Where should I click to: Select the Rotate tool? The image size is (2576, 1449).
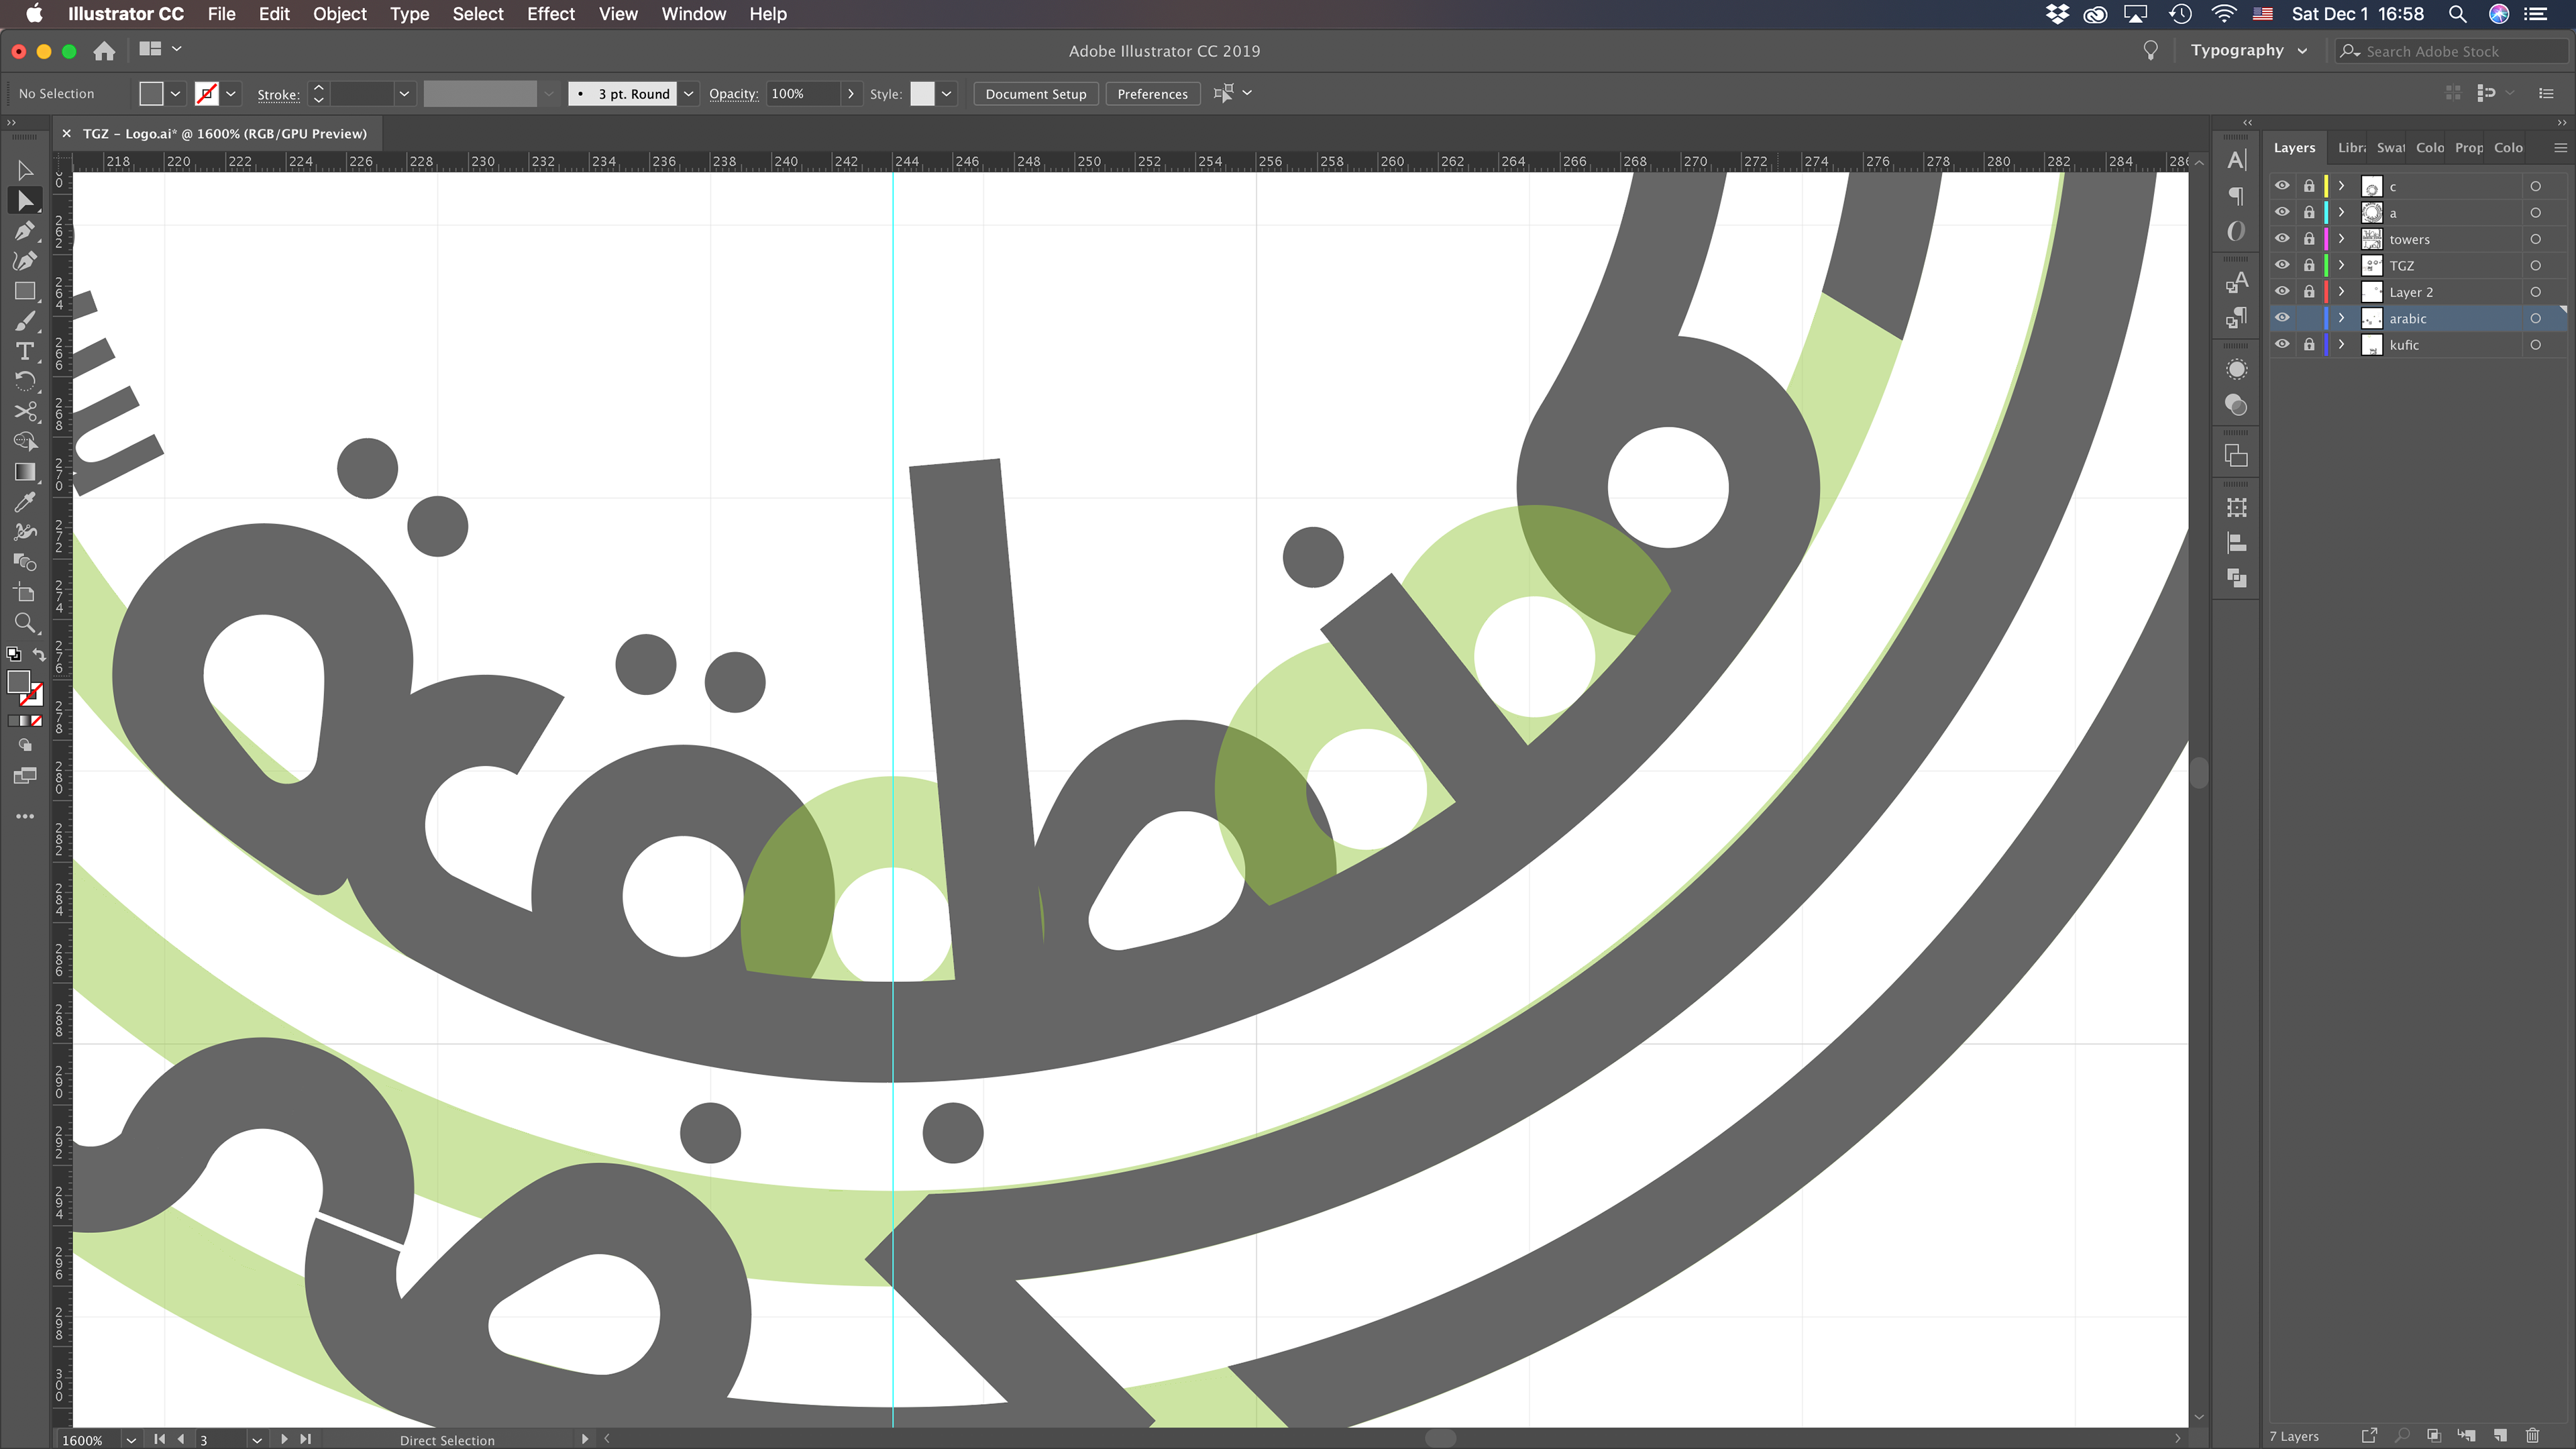25,381
